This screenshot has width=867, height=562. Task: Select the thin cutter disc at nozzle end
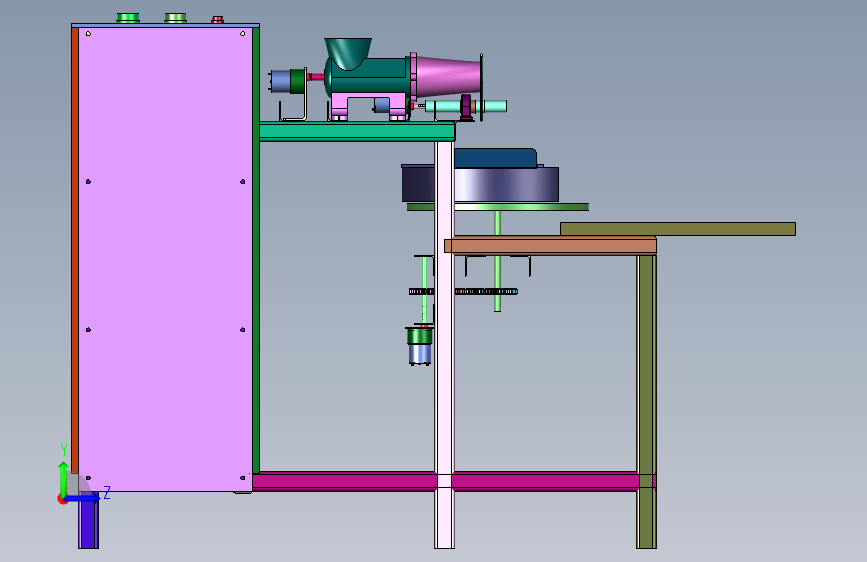482,87
